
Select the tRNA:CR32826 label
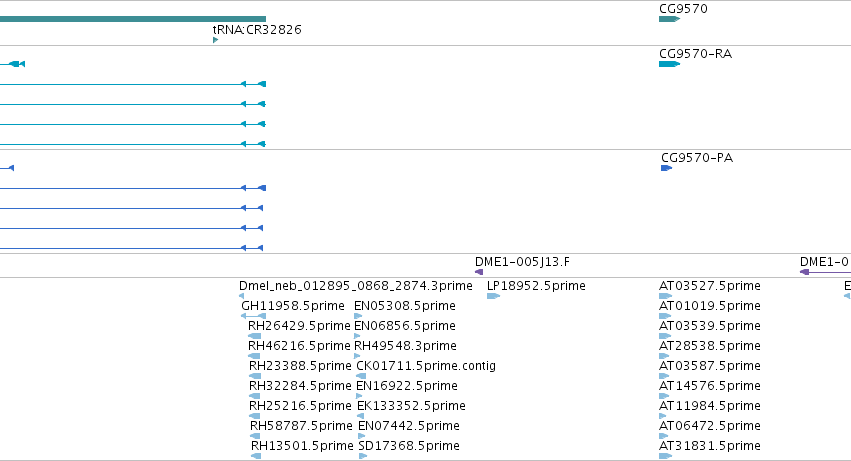click(257, 29)
